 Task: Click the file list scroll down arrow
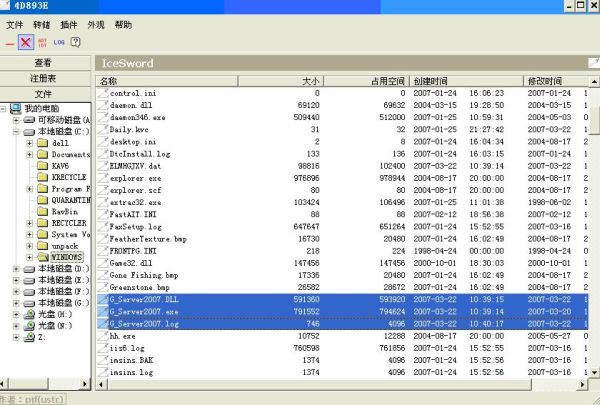coord(594,372)
